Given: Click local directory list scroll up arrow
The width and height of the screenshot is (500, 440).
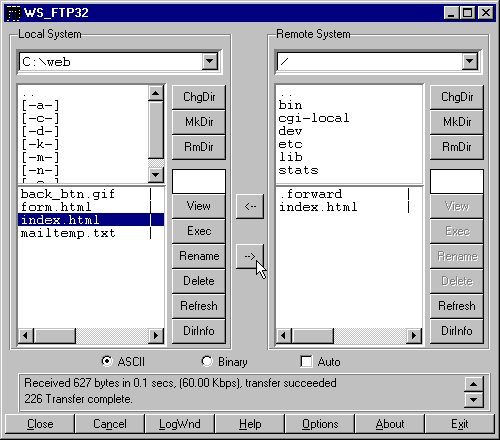Looking at the screenshot, I should coord(156,93).
